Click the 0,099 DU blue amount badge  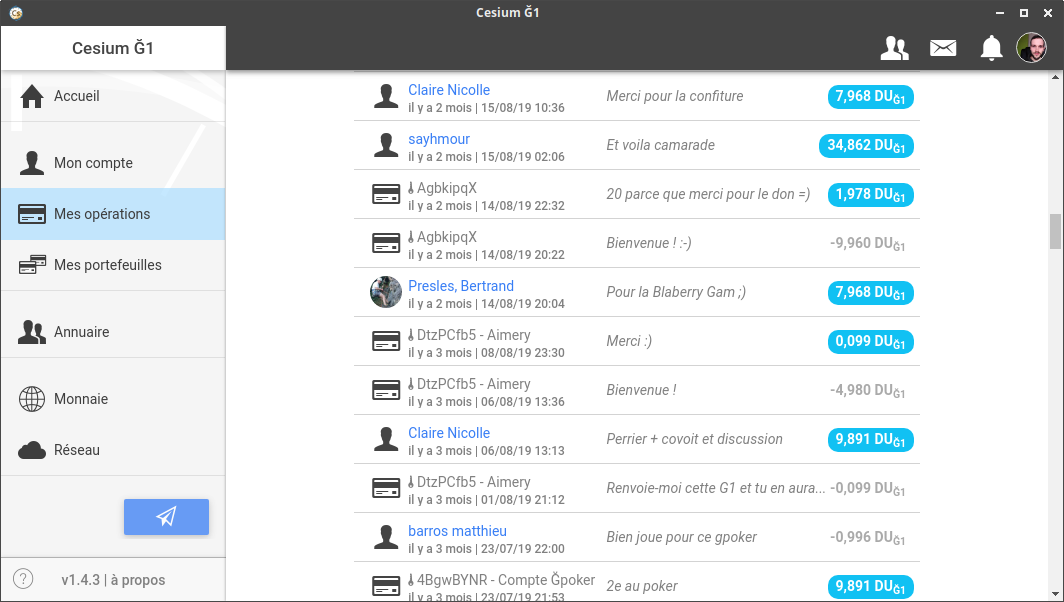[871, 342]
